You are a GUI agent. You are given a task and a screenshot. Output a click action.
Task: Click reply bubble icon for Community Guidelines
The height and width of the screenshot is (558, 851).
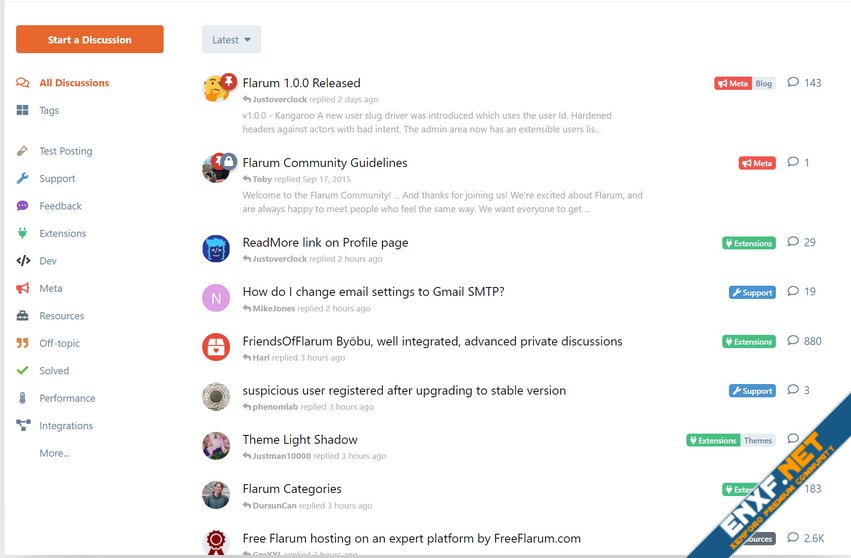click(x=793, y=162)
